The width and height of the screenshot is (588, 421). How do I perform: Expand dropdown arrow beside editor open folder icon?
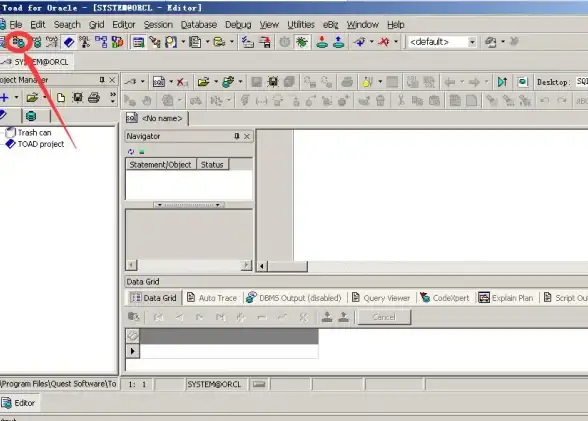[x=216, y=81]
